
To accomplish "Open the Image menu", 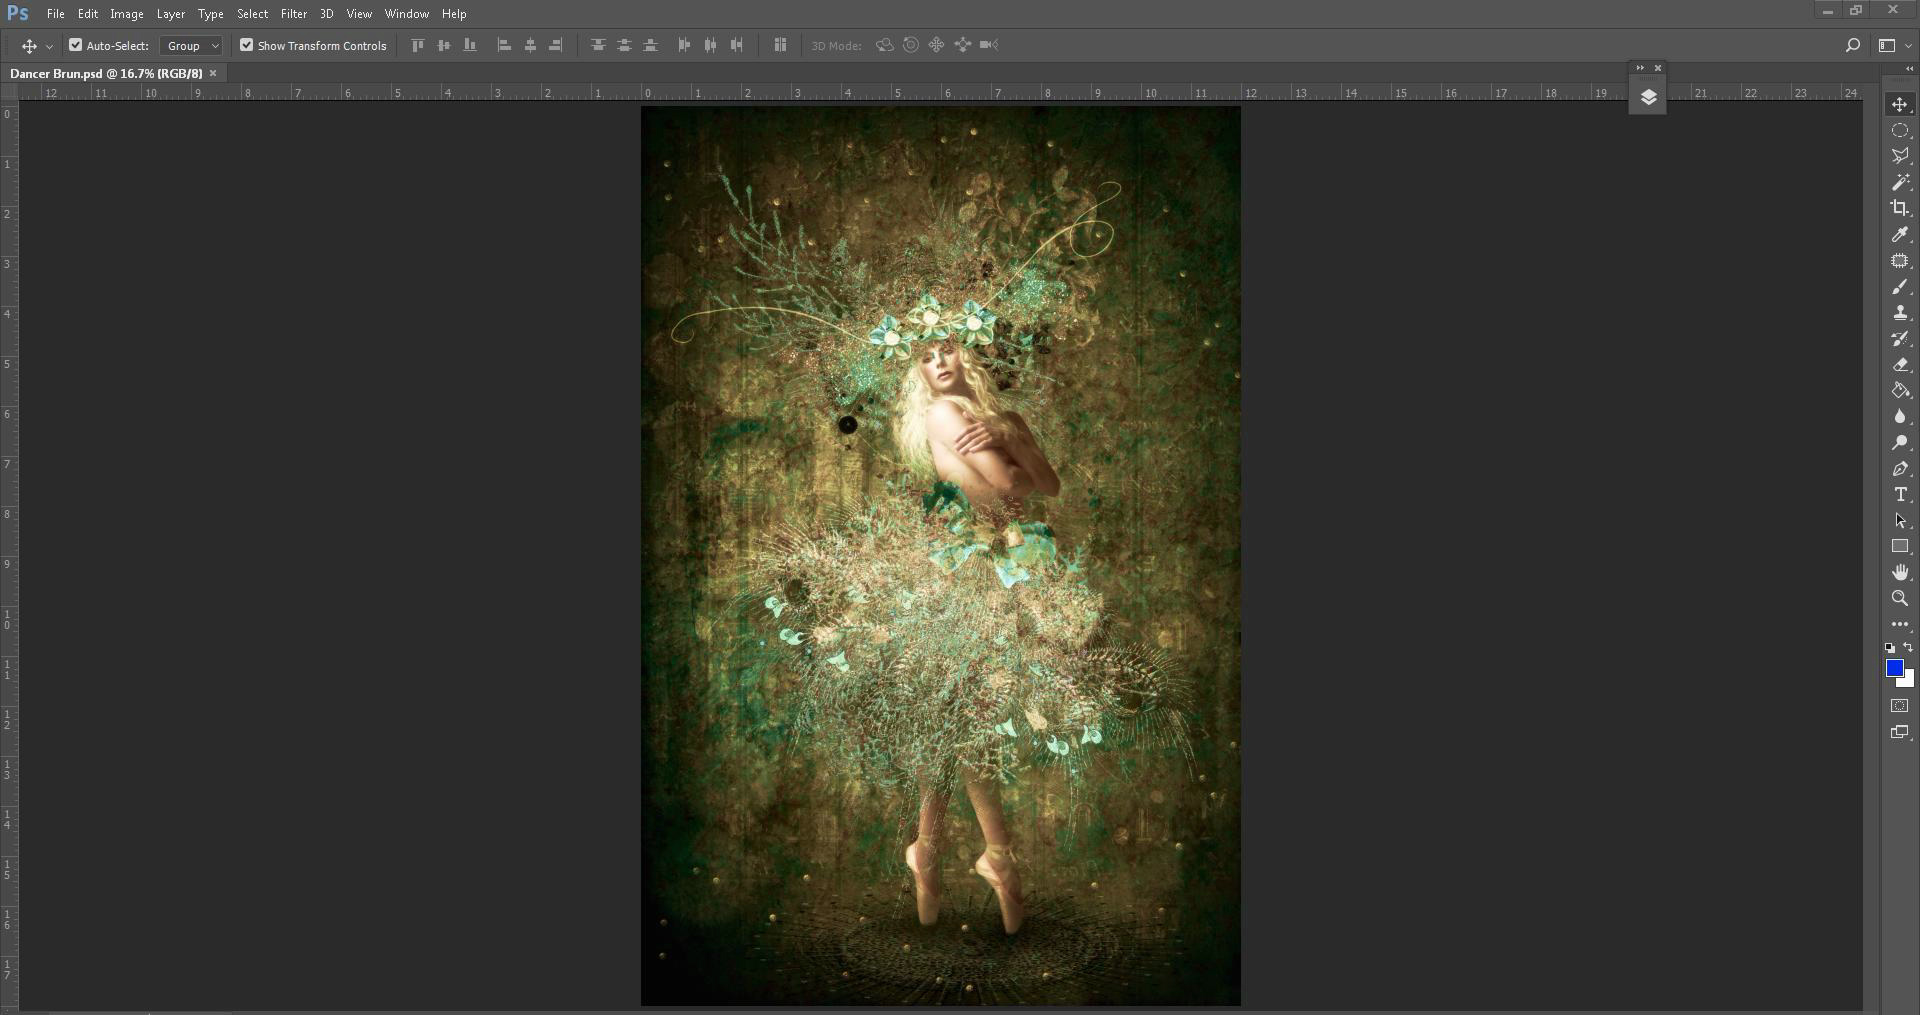I will click(x=126, y=14).
